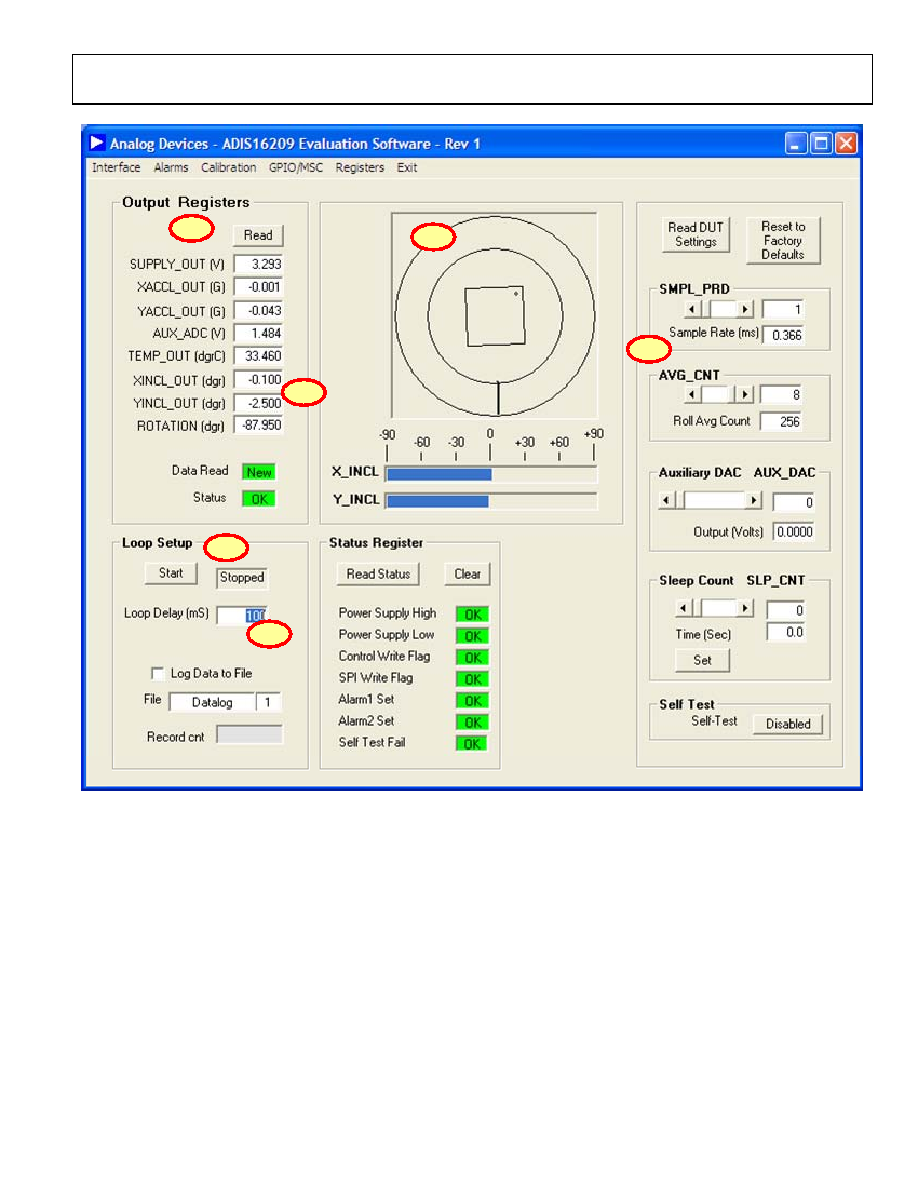Click the Sleep Count slider track
The height and width of the screenshot is (1188, 918).
pos(714,608)
